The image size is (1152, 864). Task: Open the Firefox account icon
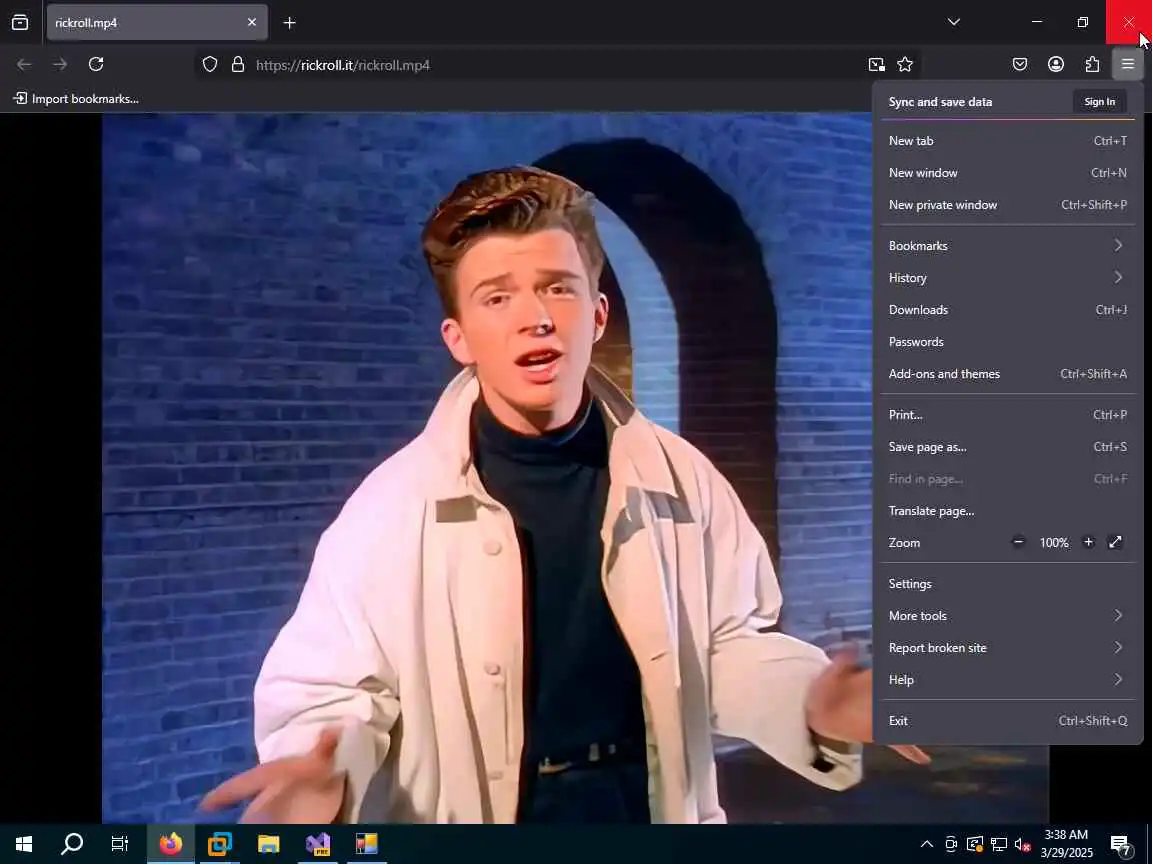1056,65
